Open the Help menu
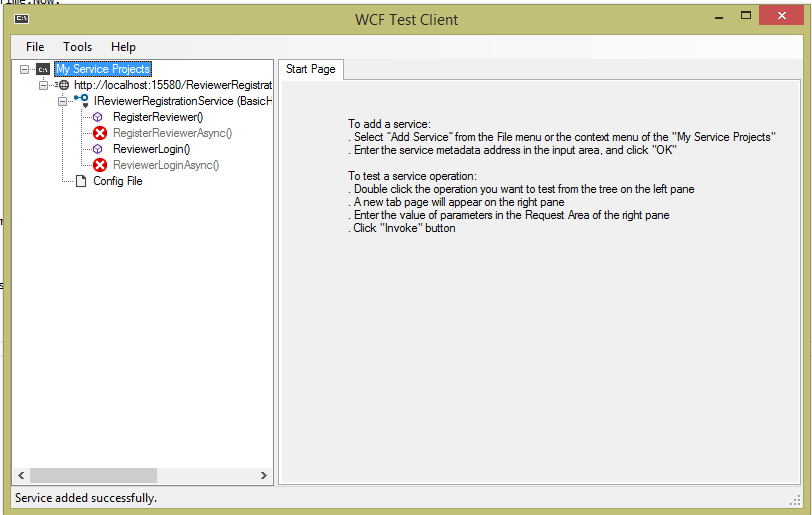The width and height of the screenshot is (812, 515). [123, 47]
